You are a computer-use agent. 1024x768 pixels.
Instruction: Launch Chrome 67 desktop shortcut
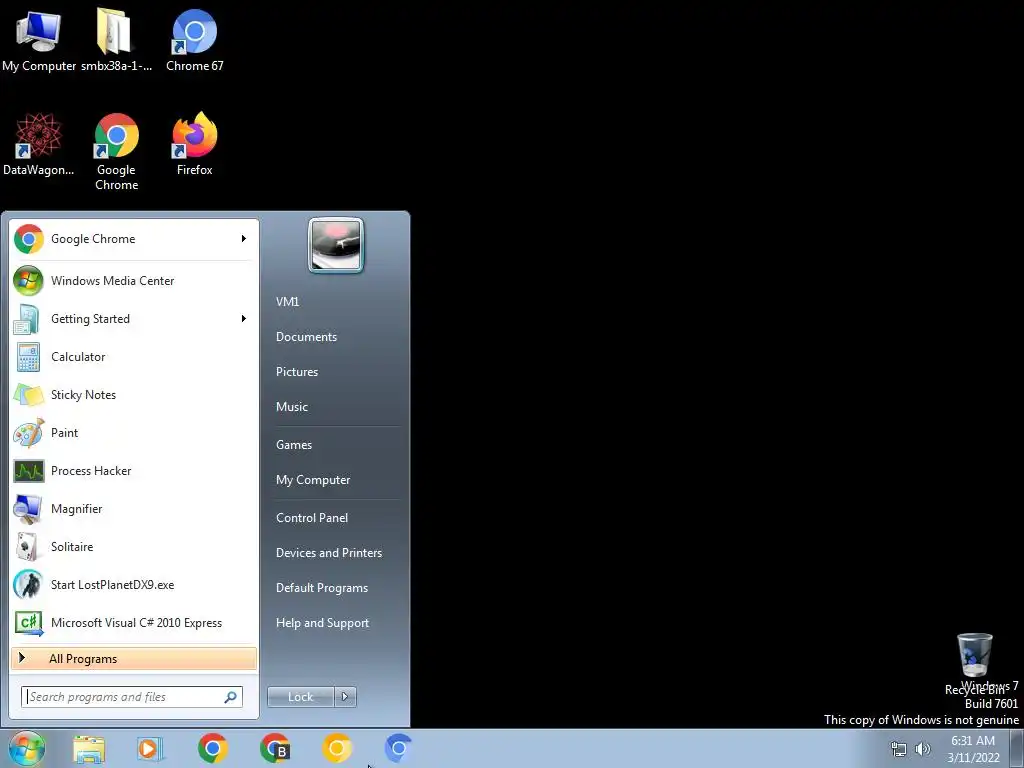click(x=195, y=40)
